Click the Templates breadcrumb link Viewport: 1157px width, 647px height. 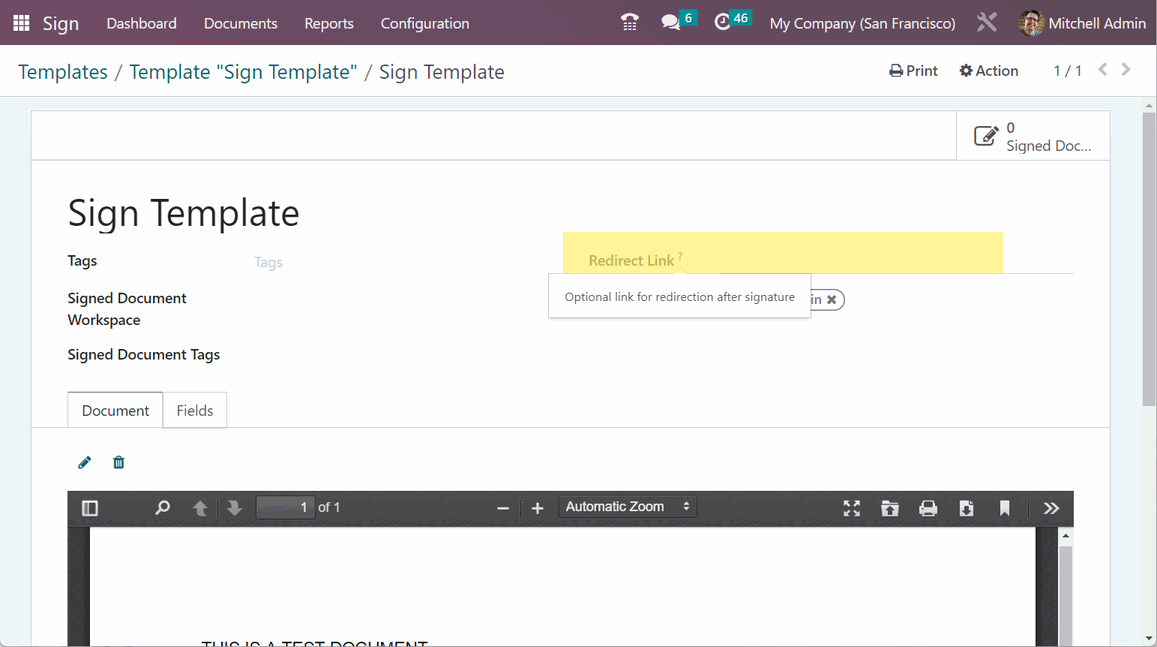click(x=63, y=72)
